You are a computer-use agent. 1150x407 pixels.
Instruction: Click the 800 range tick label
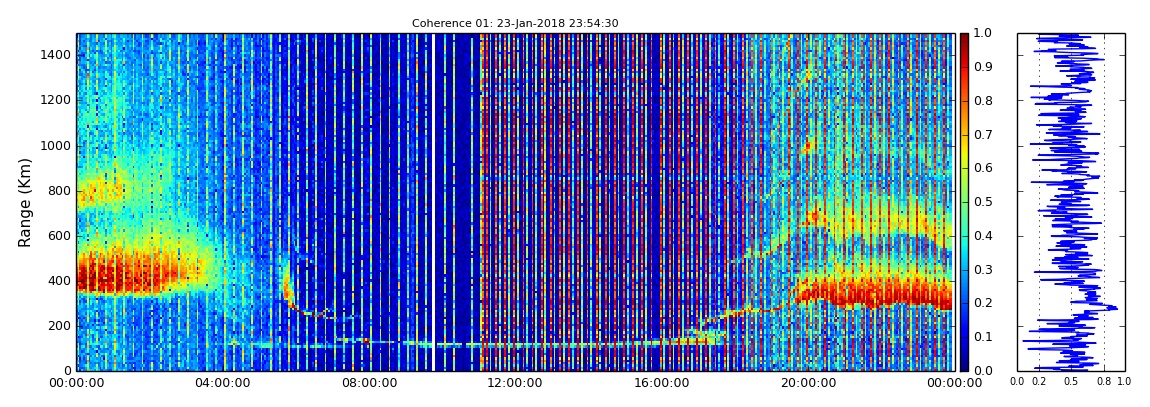[61, 191]
